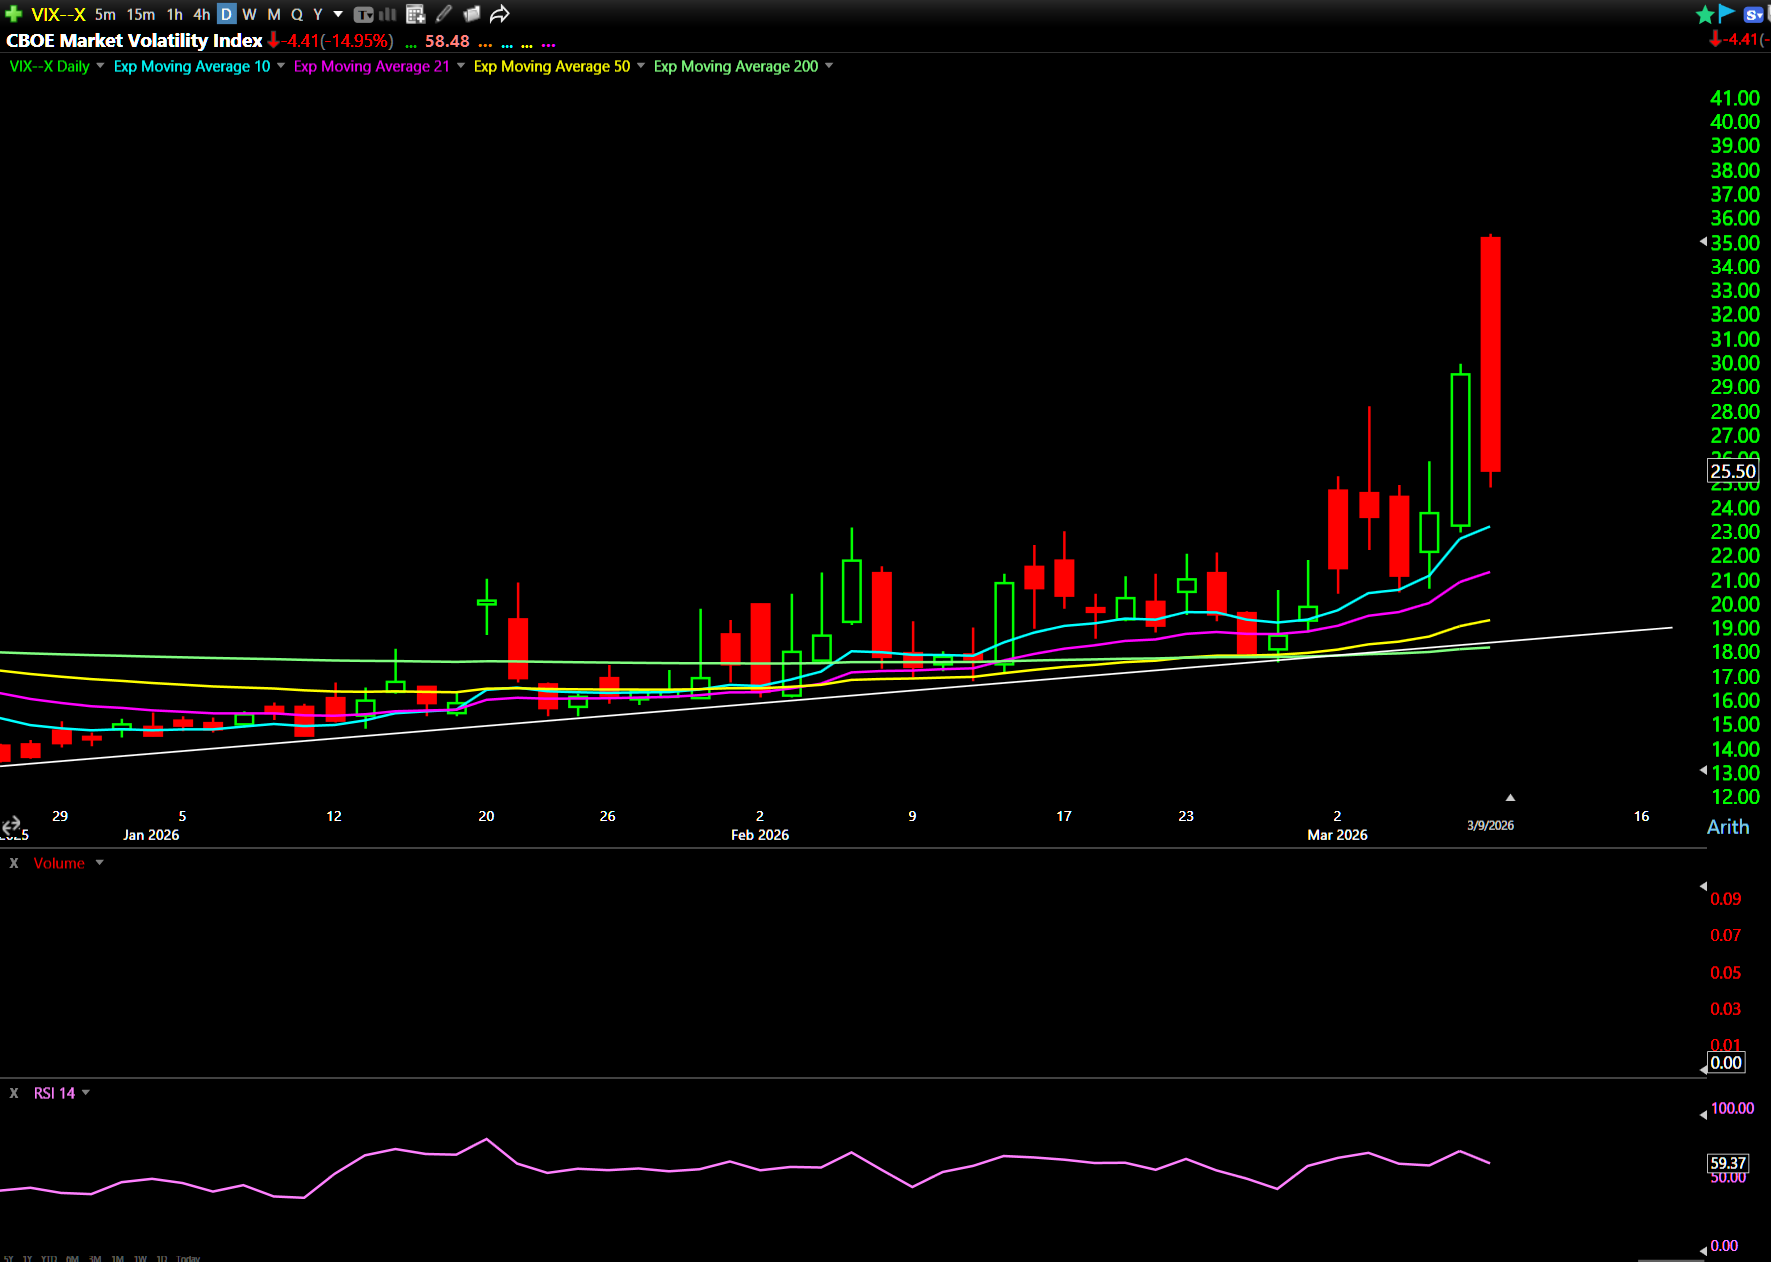Switch to the weekly W timeframe
The image size is (1771, 1262).
tap(249, 14)
